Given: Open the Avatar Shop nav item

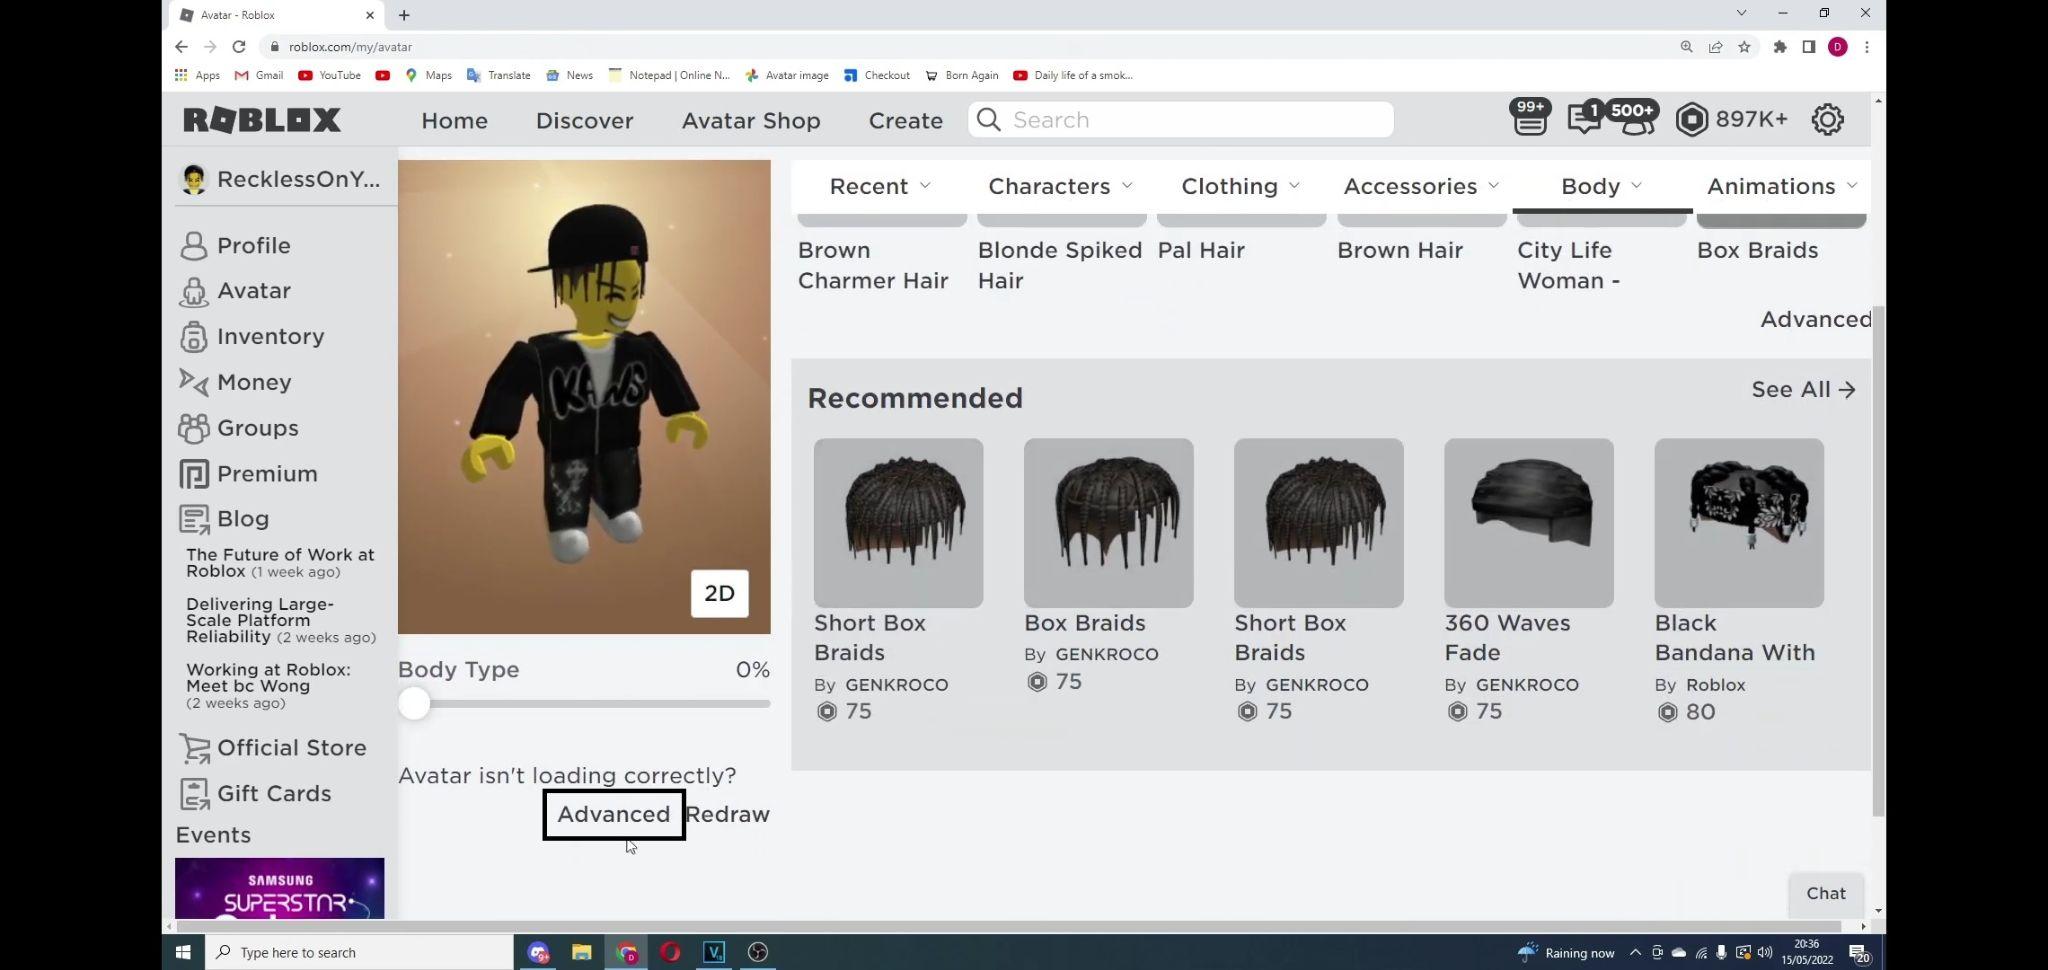Looking at the screenshot, I should pyautogui.click(x=751, y=120).
